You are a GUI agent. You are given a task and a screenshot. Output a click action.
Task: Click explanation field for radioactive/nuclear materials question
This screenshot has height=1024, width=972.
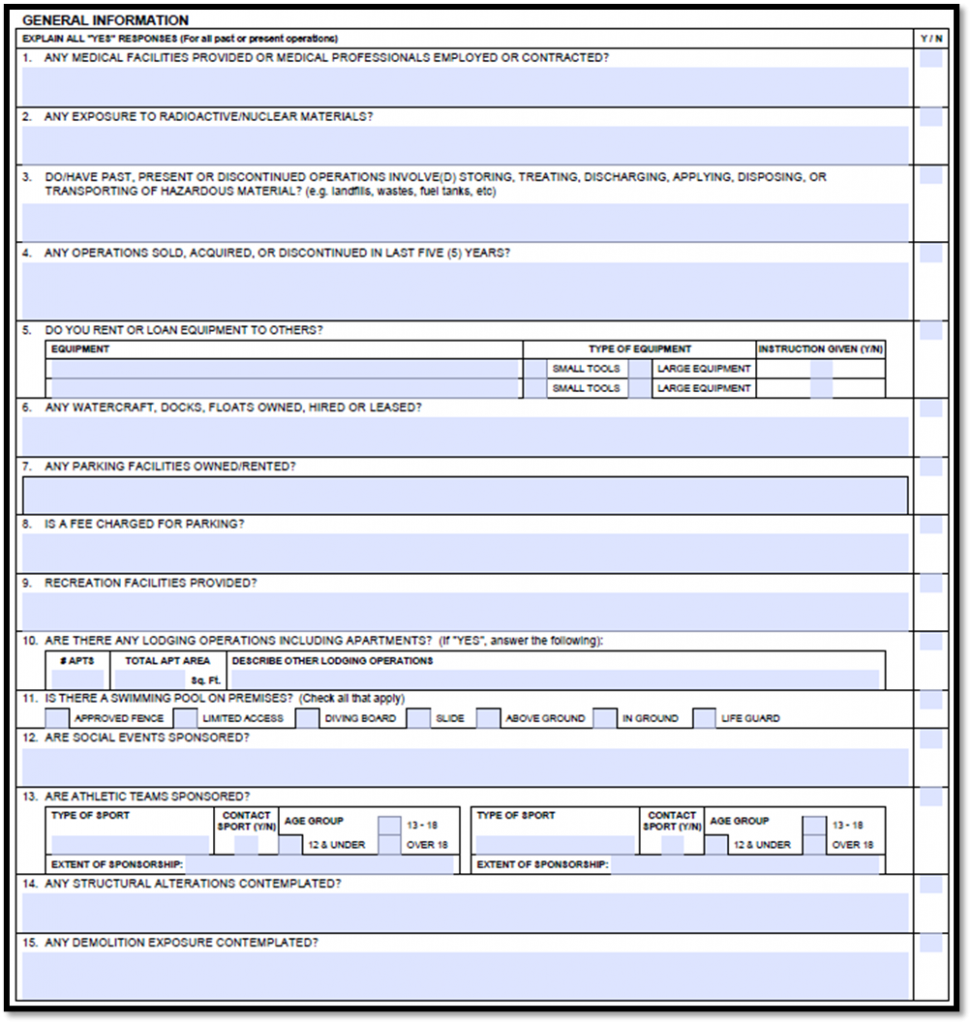click(x=465, y=145)
